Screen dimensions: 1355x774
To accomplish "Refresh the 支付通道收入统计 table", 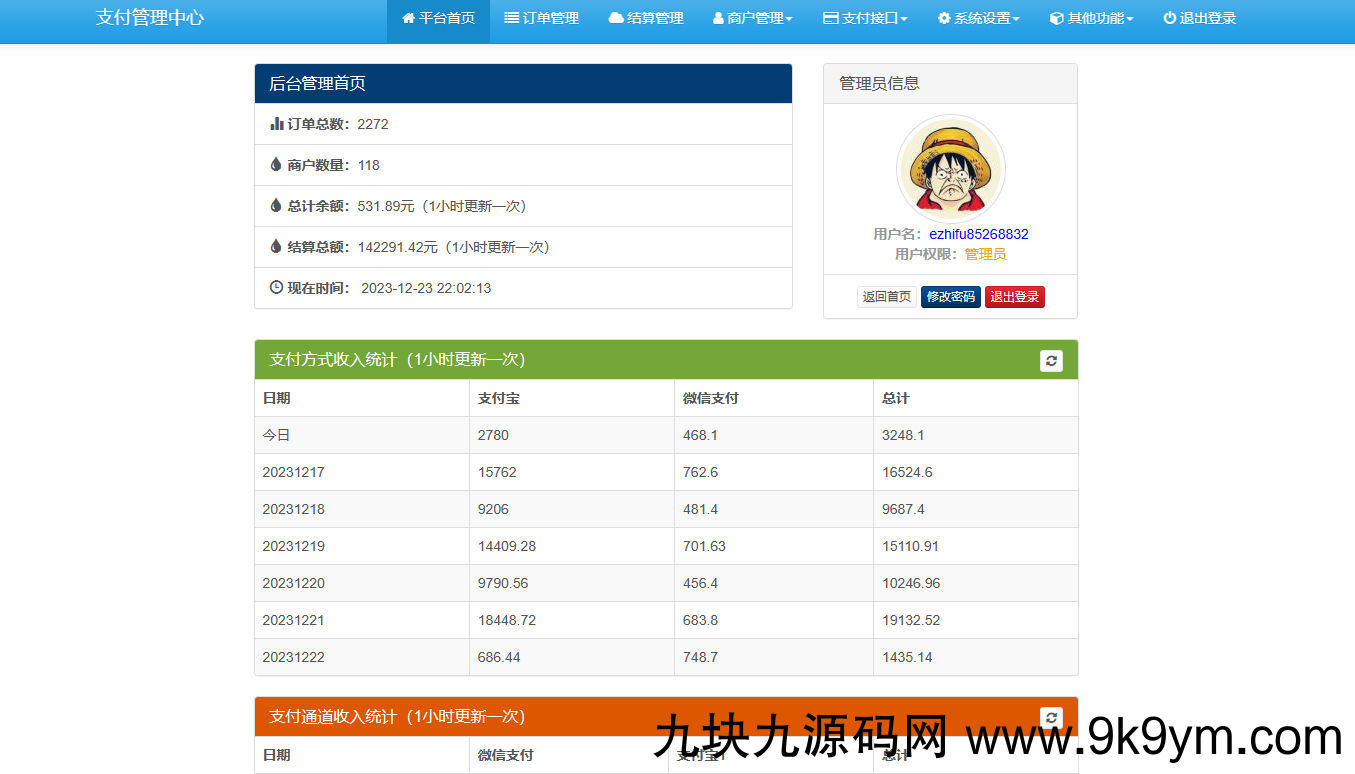I will [1051, 717].
